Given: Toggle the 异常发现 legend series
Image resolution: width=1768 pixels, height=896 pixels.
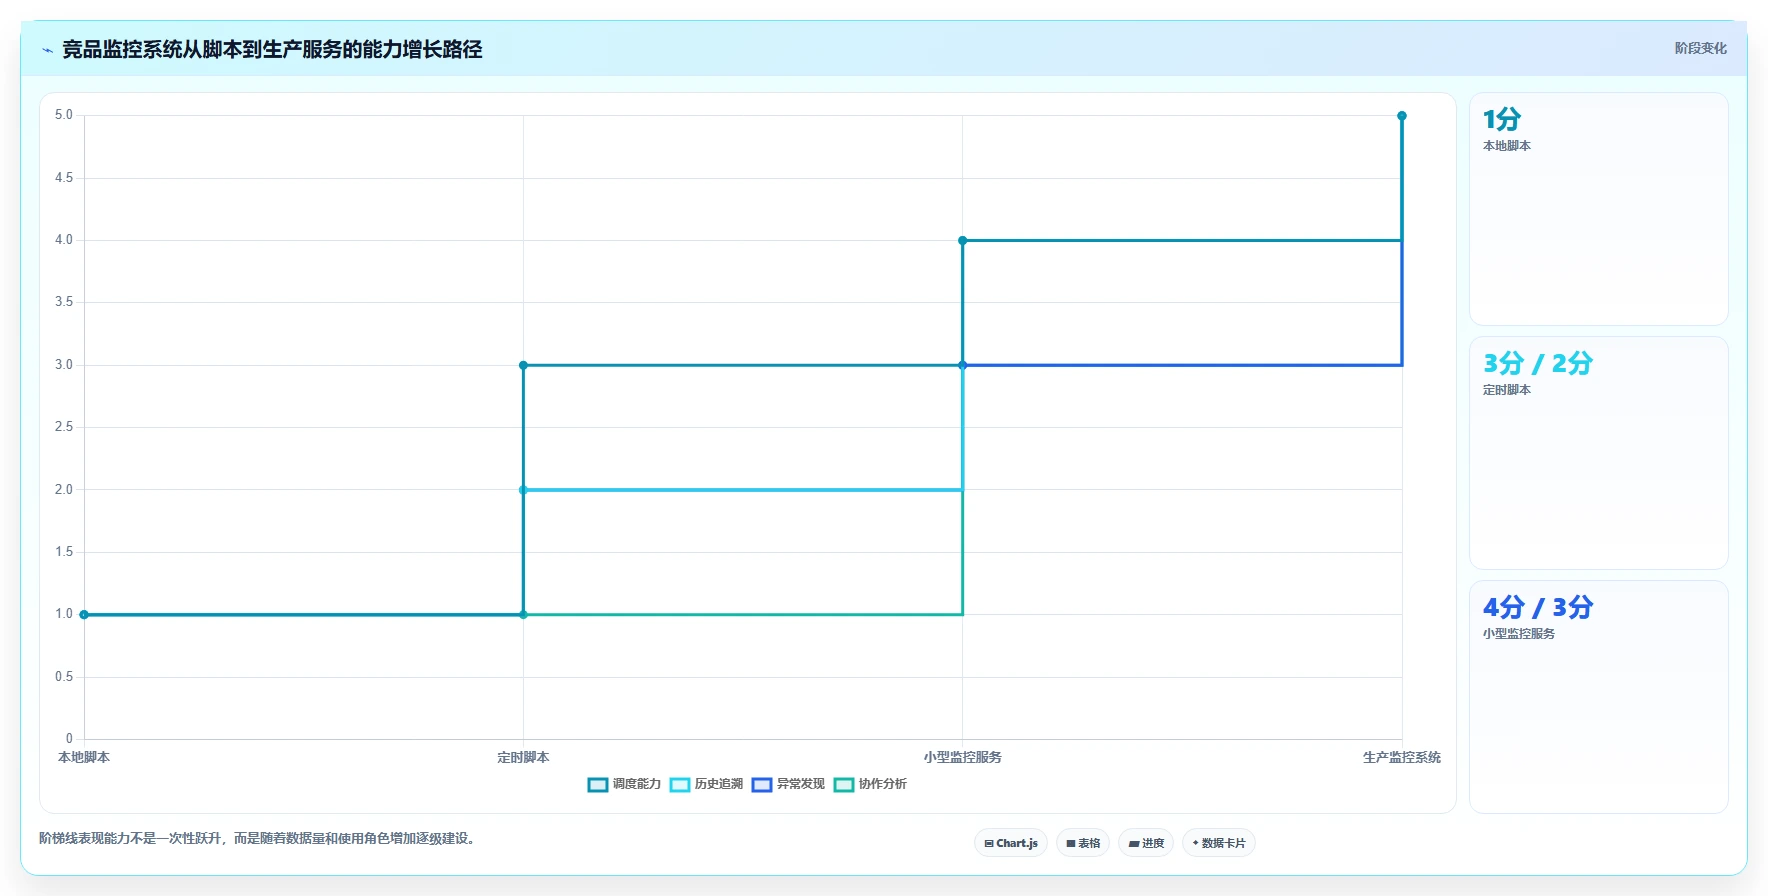Looking at the screenshot, I should (789, 784).
